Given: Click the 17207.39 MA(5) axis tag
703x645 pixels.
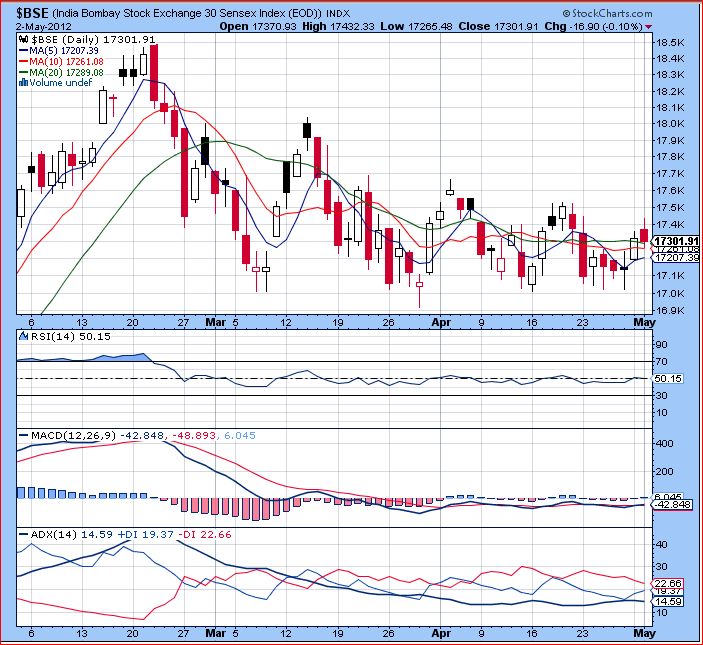Looking at the screenshot, I should click(675, 258).
